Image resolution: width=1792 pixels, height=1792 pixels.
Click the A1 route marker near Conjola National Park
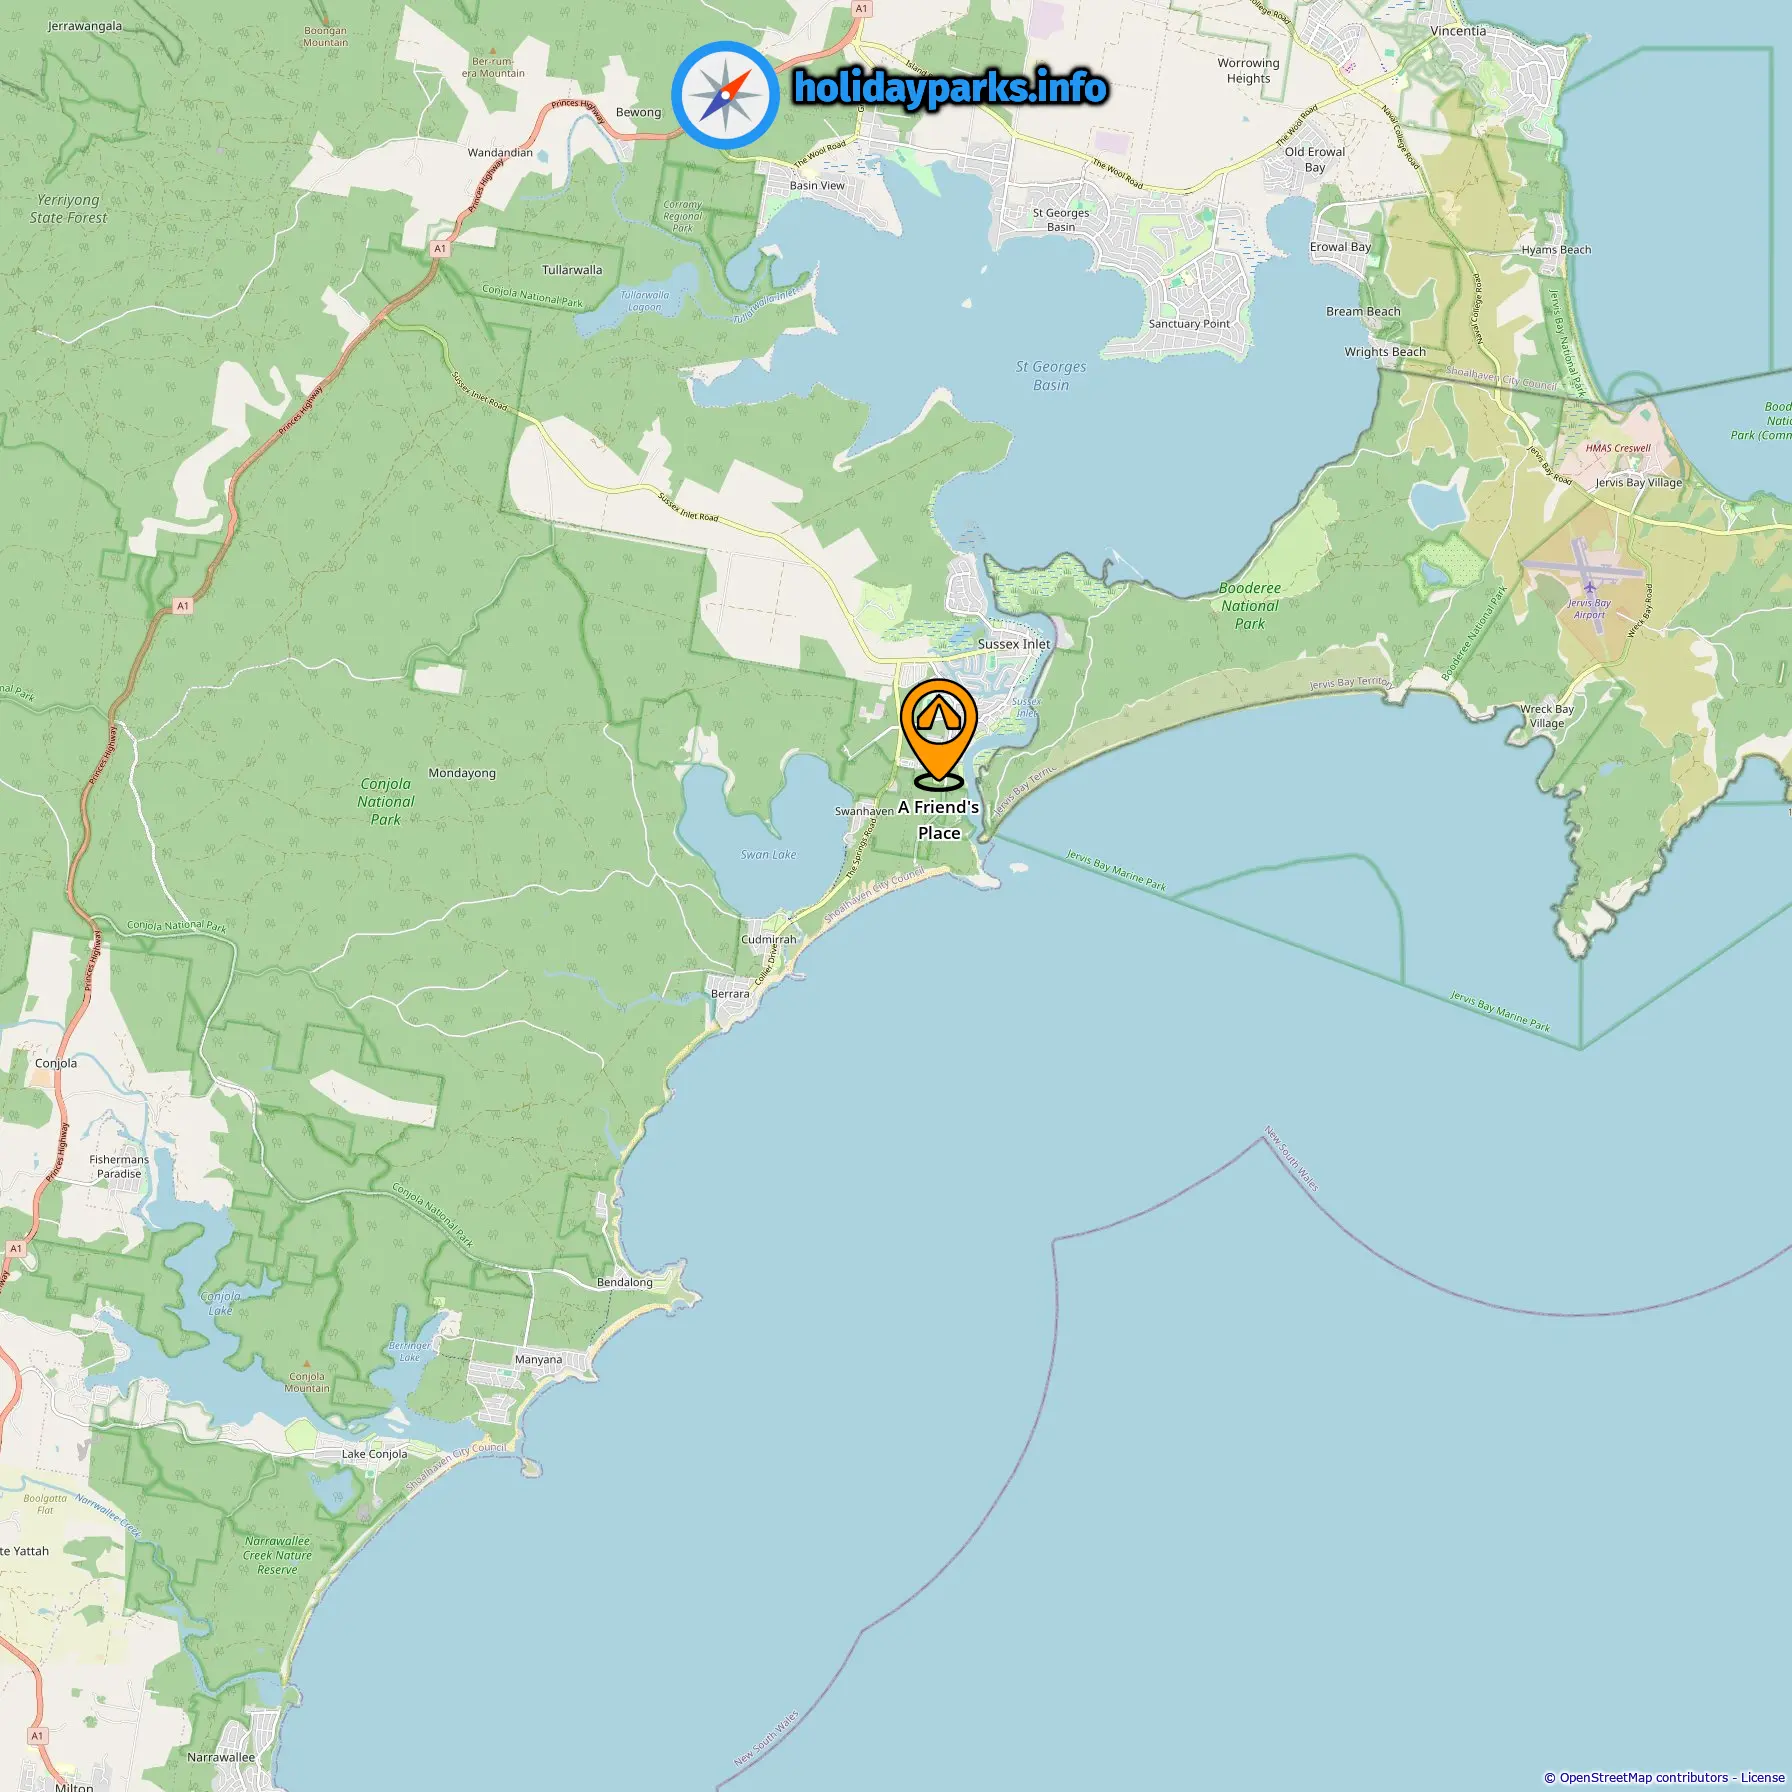(182, 606)
